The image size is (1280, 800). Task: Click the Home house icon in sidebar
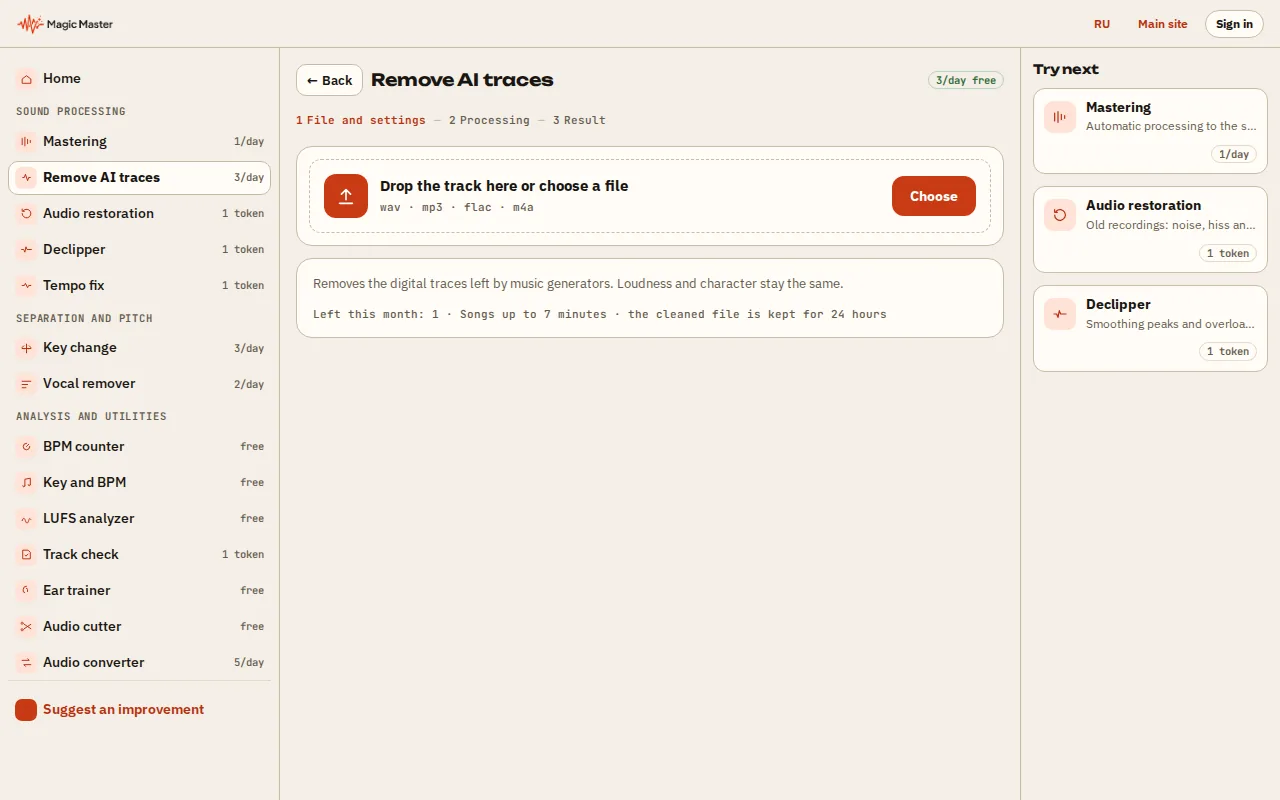pyautogui.click(x=26, y=78)
